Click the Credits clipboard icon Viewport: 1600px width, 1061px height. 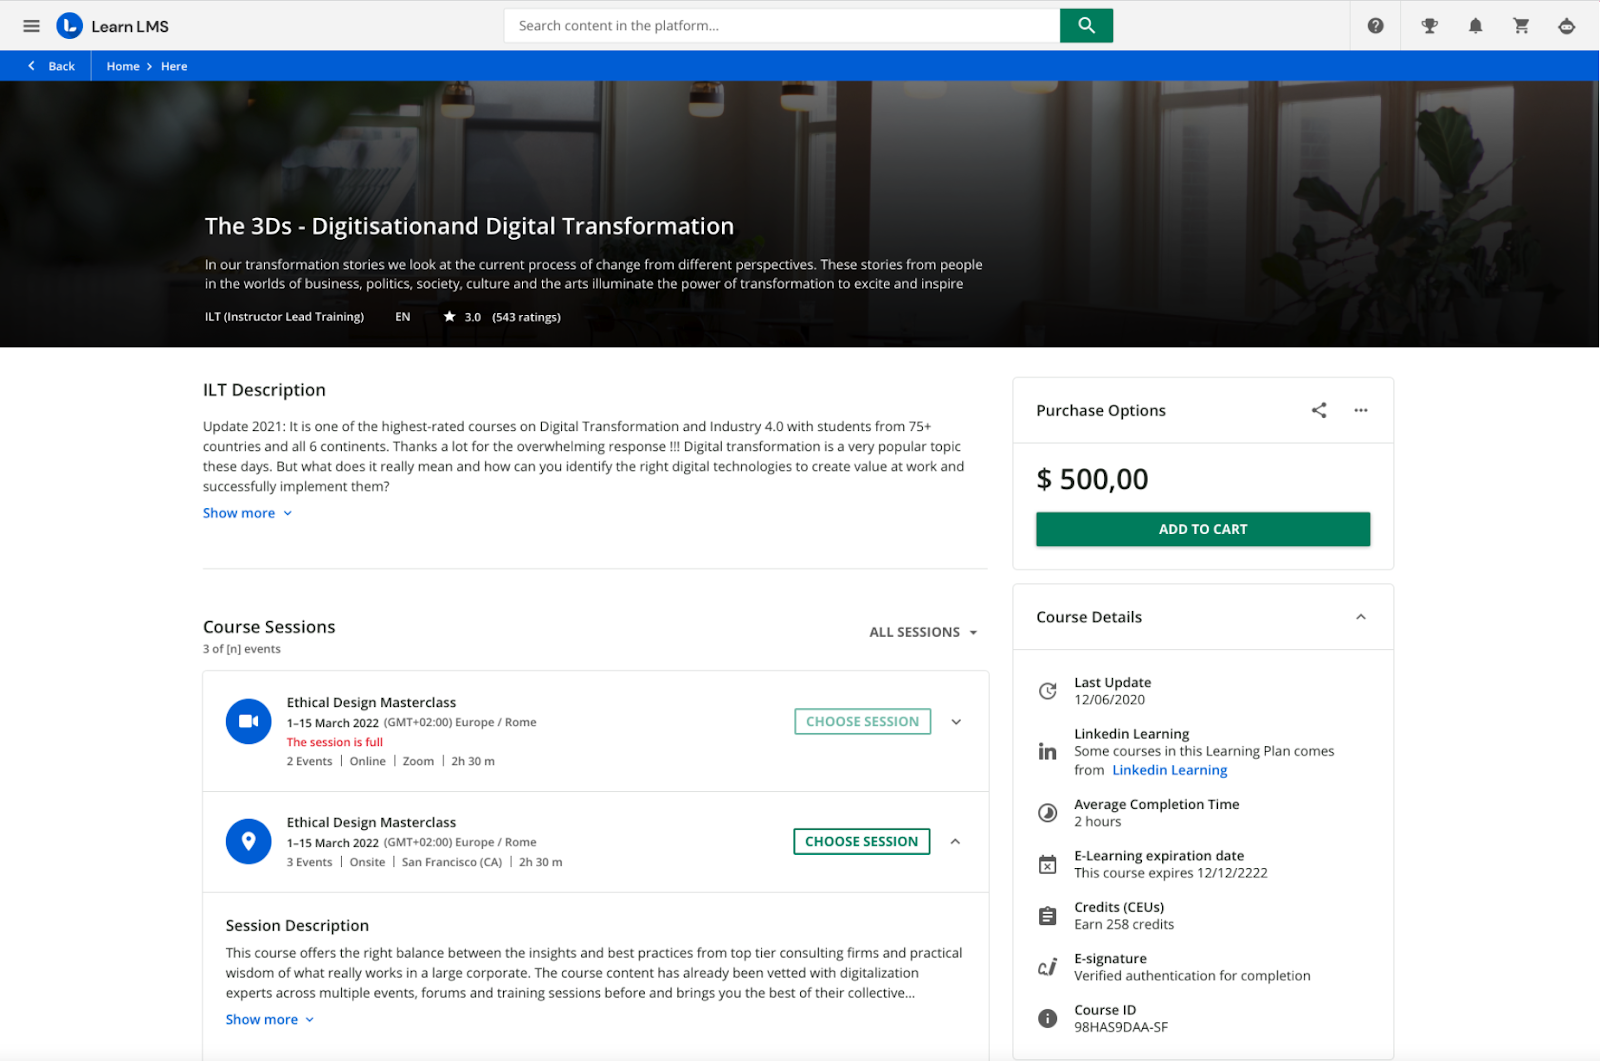click(x=1047, y=916)
